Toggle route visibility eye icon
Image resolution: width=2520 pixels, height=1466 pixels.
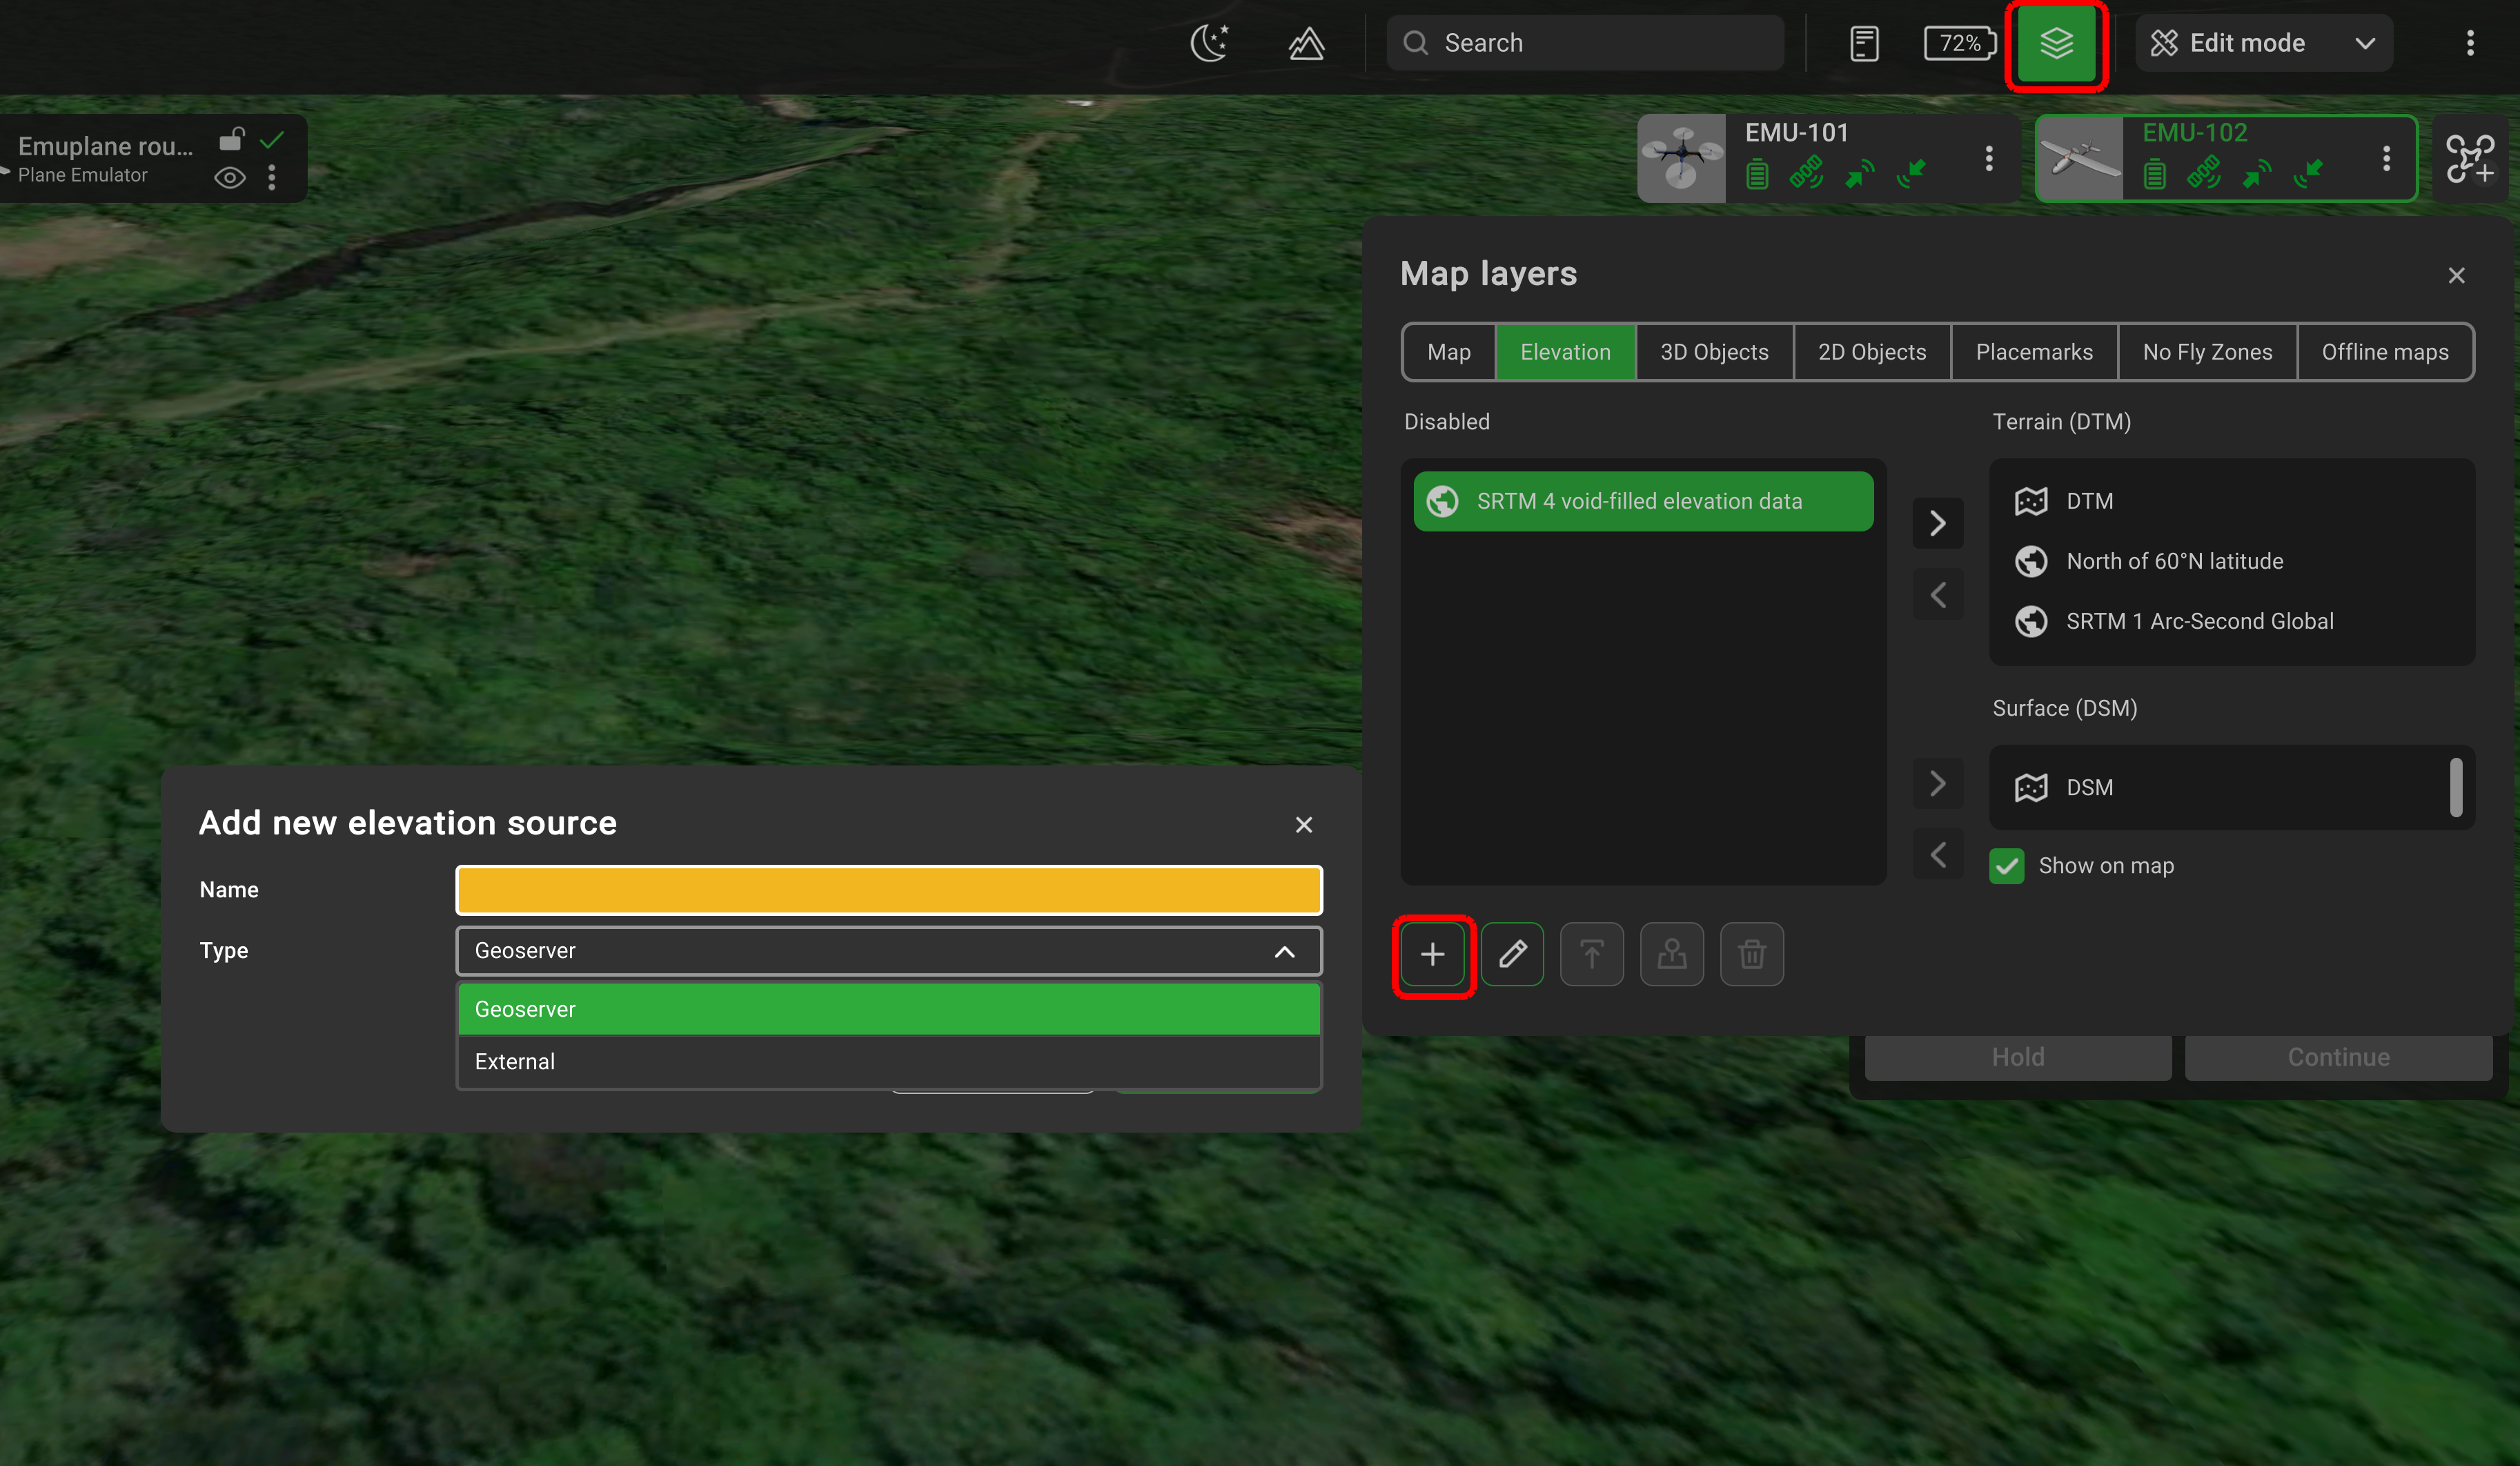pos(230,178)
